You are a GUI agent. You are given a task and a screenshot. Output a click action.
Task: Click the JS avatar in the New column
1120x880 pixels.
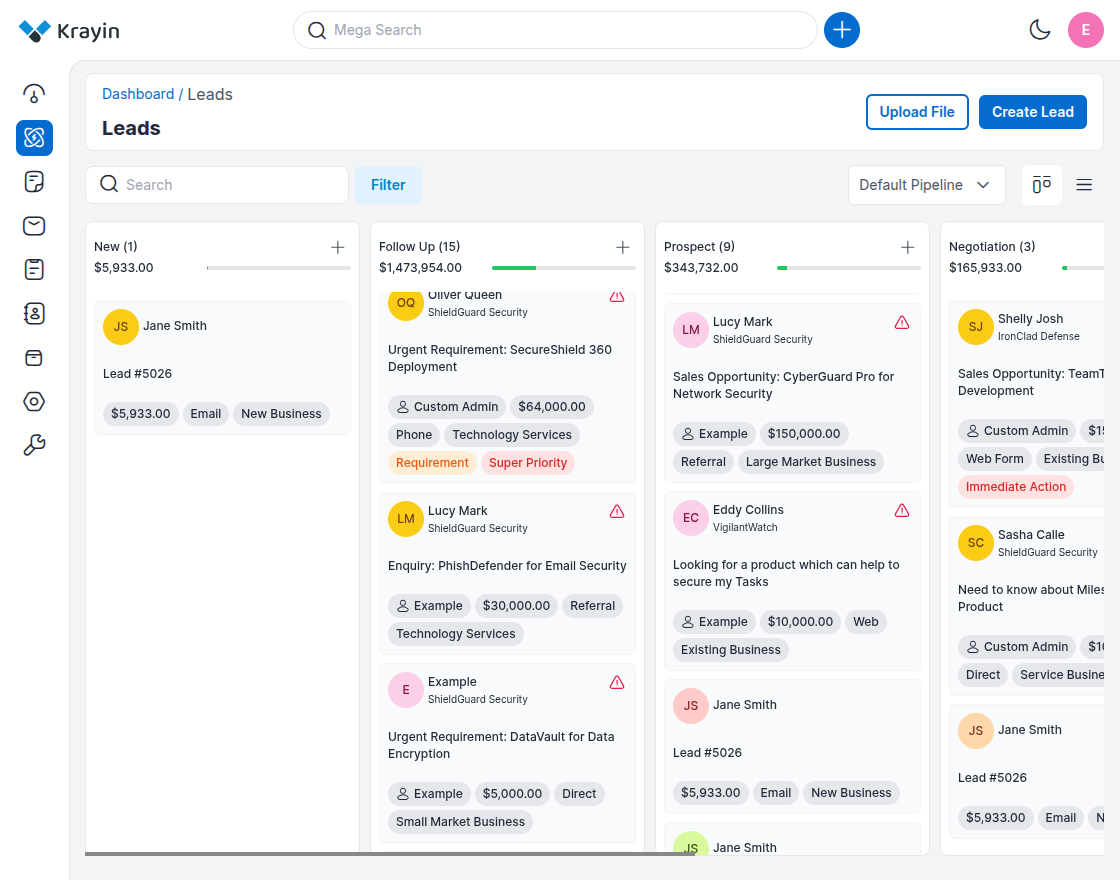(121, 327)
